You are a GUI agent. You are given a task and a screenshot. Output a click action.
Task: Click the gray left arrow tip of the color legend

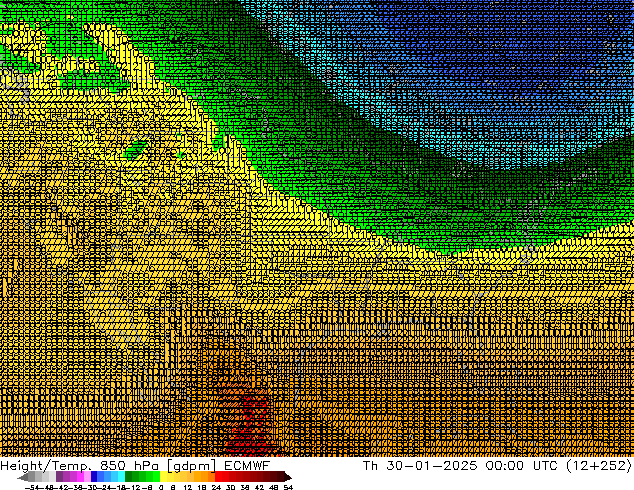coord(22,477)
